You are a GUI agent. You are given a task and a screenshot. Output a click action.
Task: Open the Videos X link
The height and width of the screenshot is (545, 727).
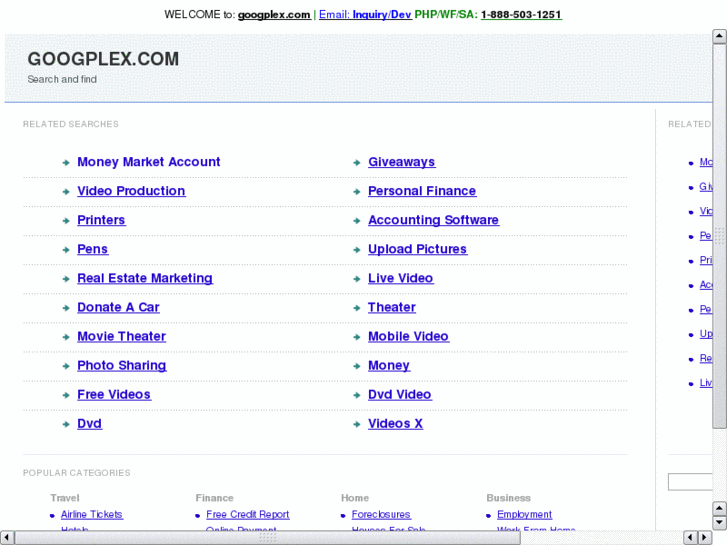[x=395, y=424]
